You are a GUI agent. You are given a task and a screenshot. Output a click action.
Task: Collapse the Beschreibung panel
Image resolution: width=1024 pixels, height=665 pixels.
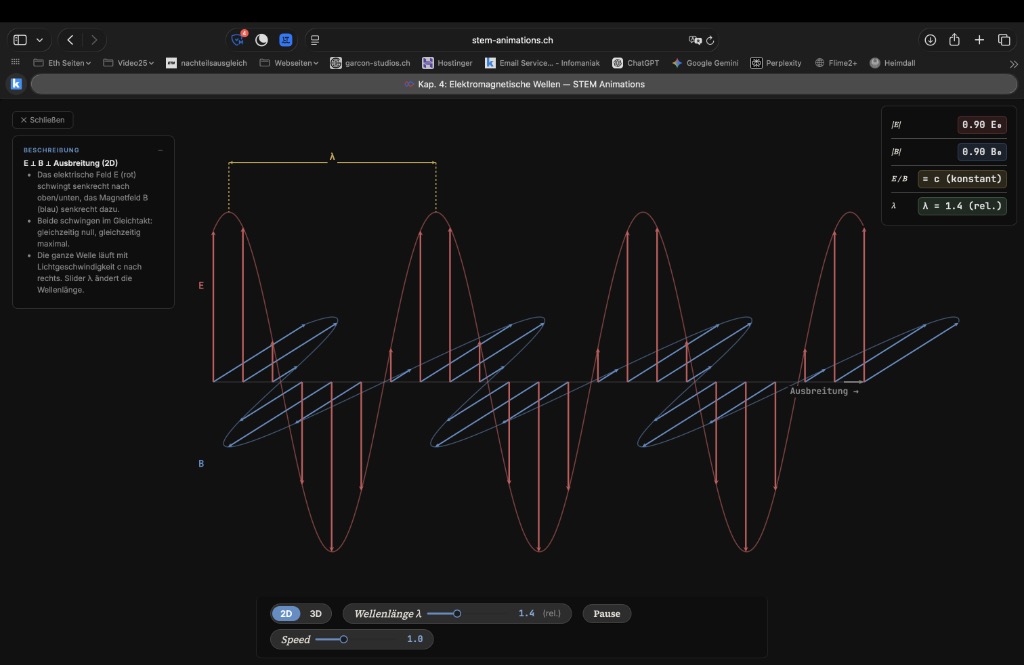tap(160, 150)
